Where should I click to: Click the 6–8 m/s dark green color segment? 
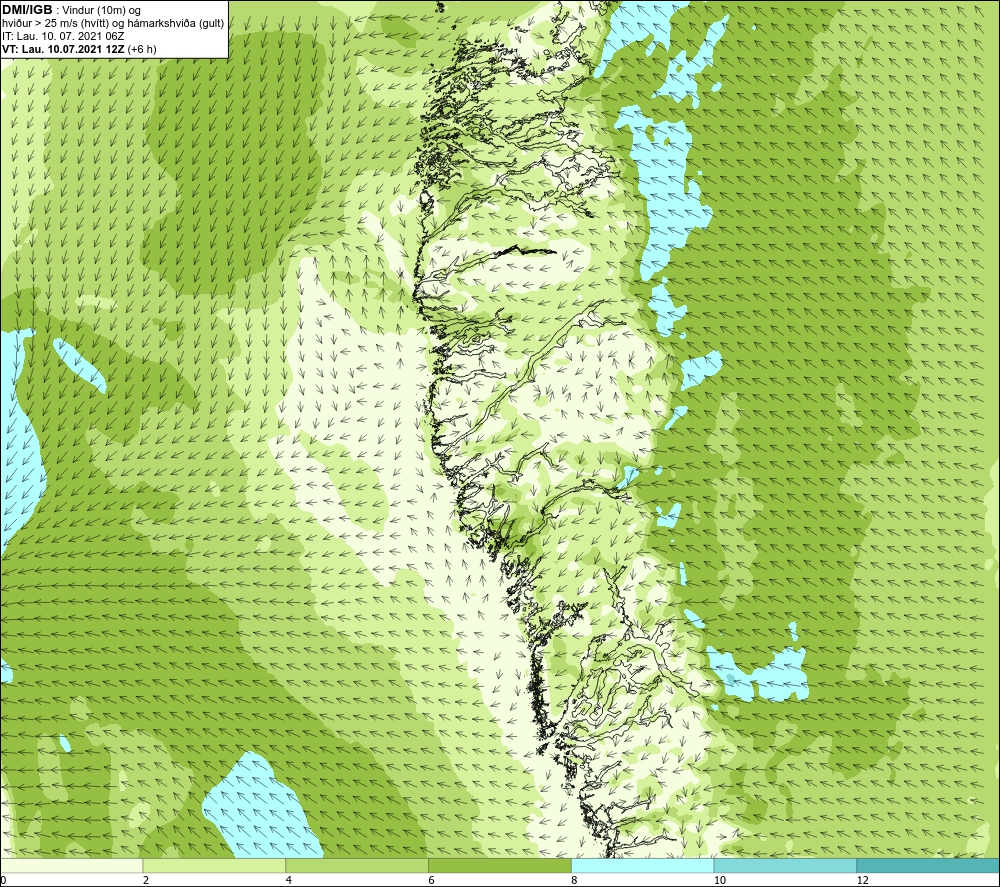[x=500, y=865]
